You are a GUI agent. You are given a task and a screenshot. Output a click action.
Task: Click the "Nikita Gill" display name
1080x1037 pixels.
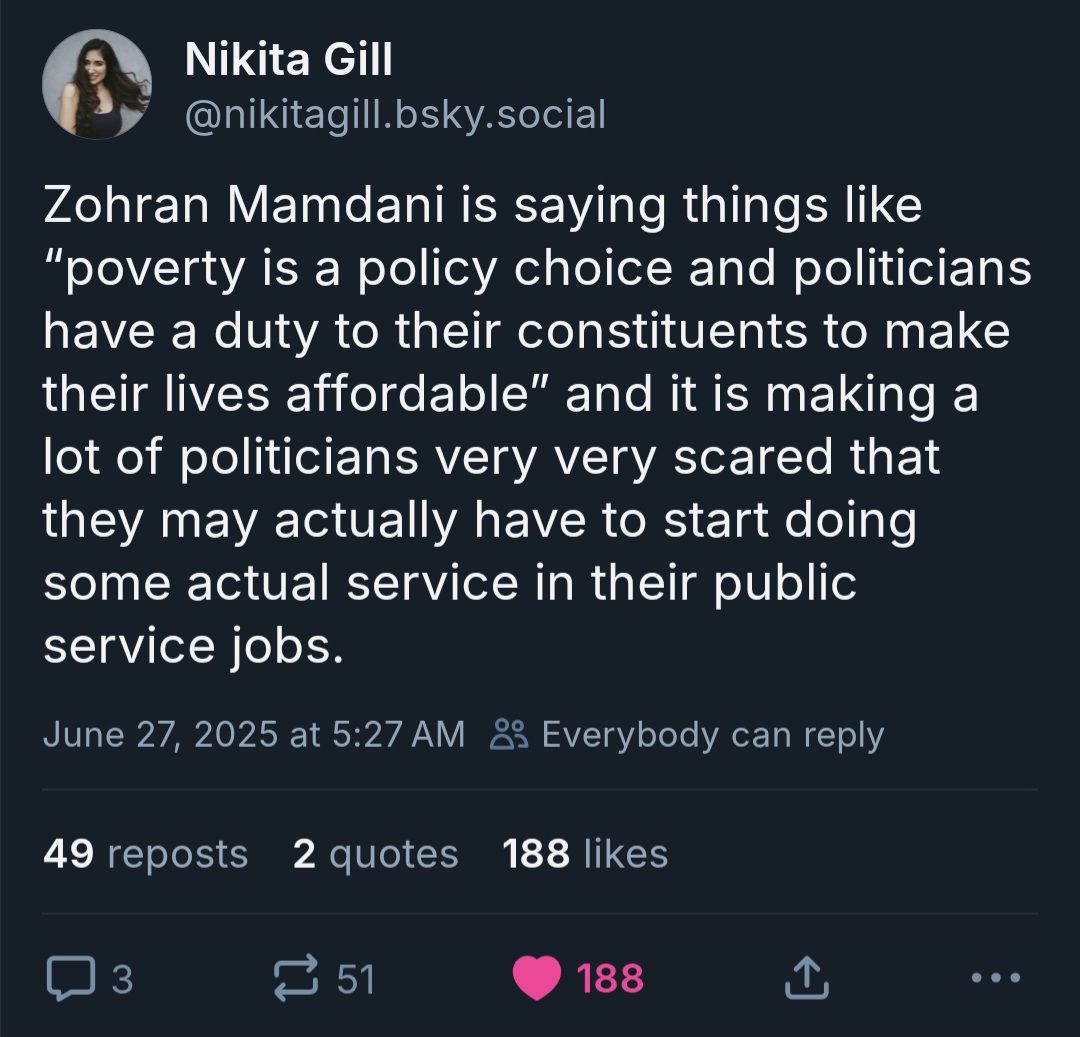[288, 62]
